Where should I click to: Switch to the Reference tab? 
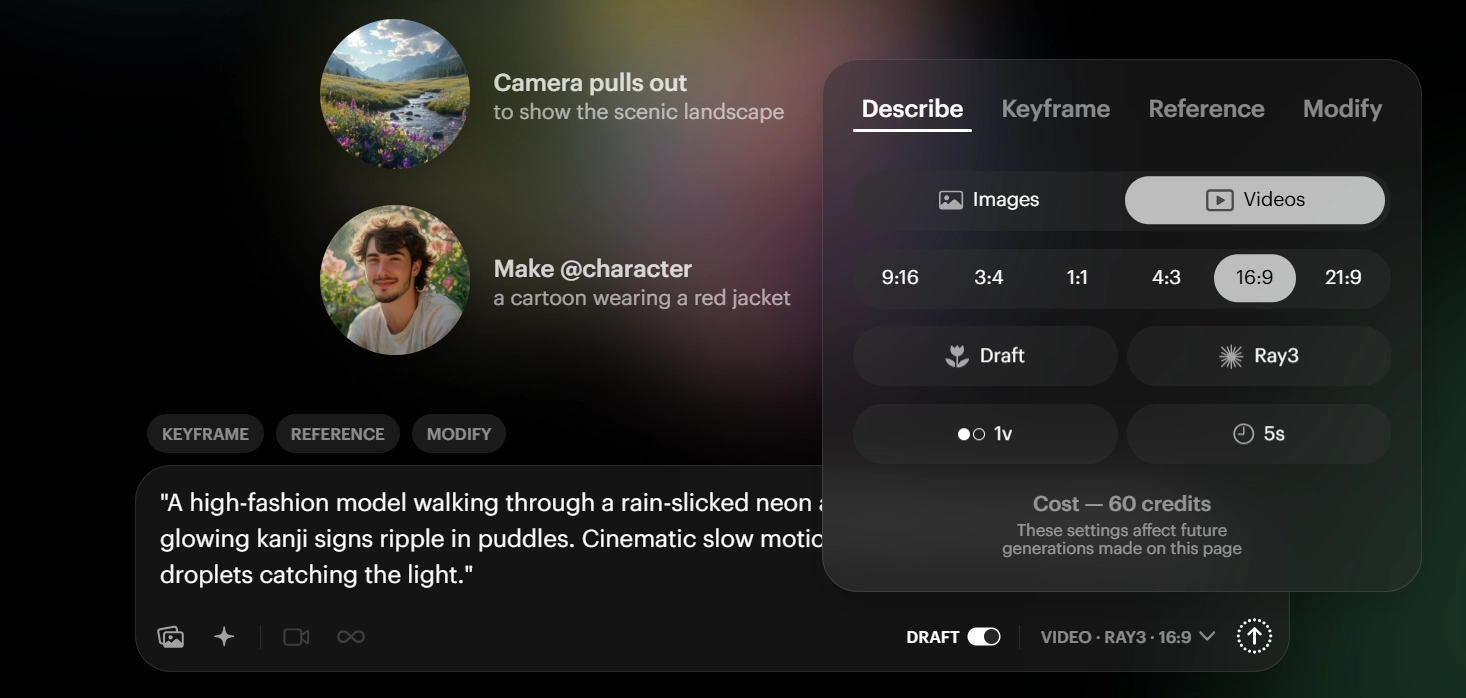tap(1206, 108)
